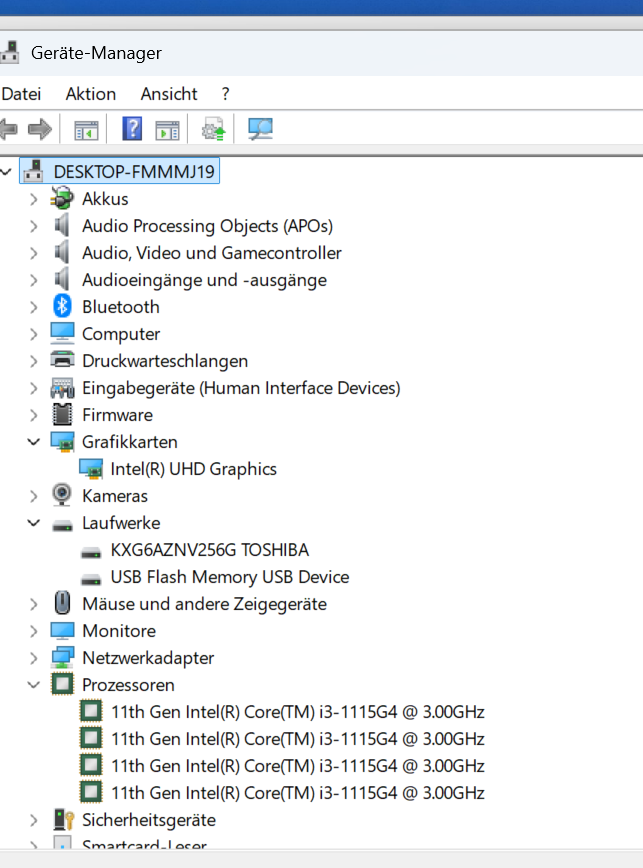
Task: Open the Ansicht menu
Action: 169,94
